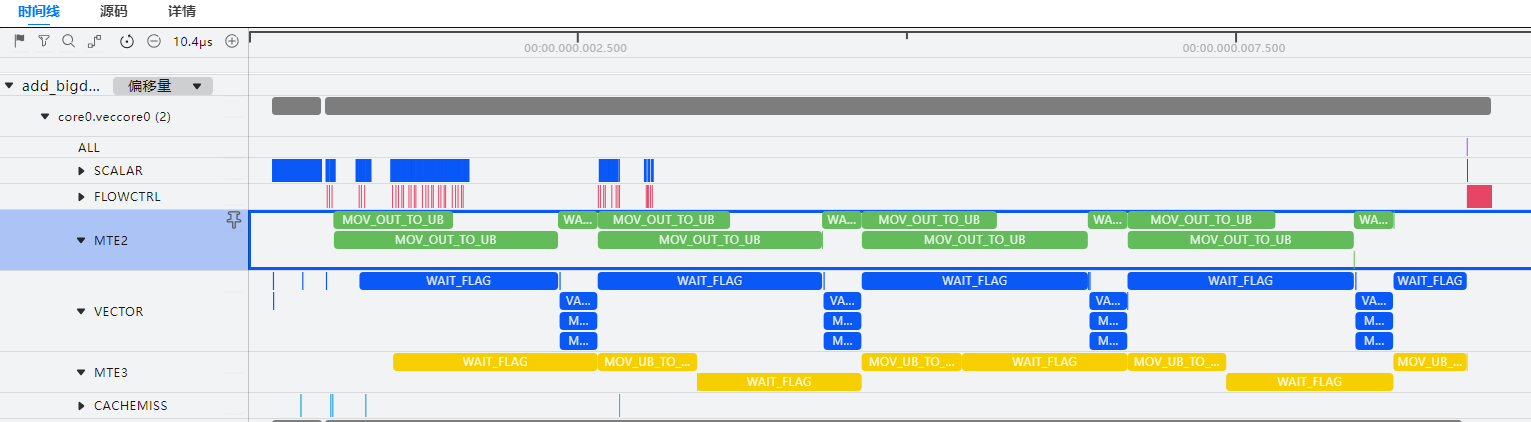This screenshot has height=422, width=1531.
Task: Expand the FLOWCTRL row
Action: [82, 197]
